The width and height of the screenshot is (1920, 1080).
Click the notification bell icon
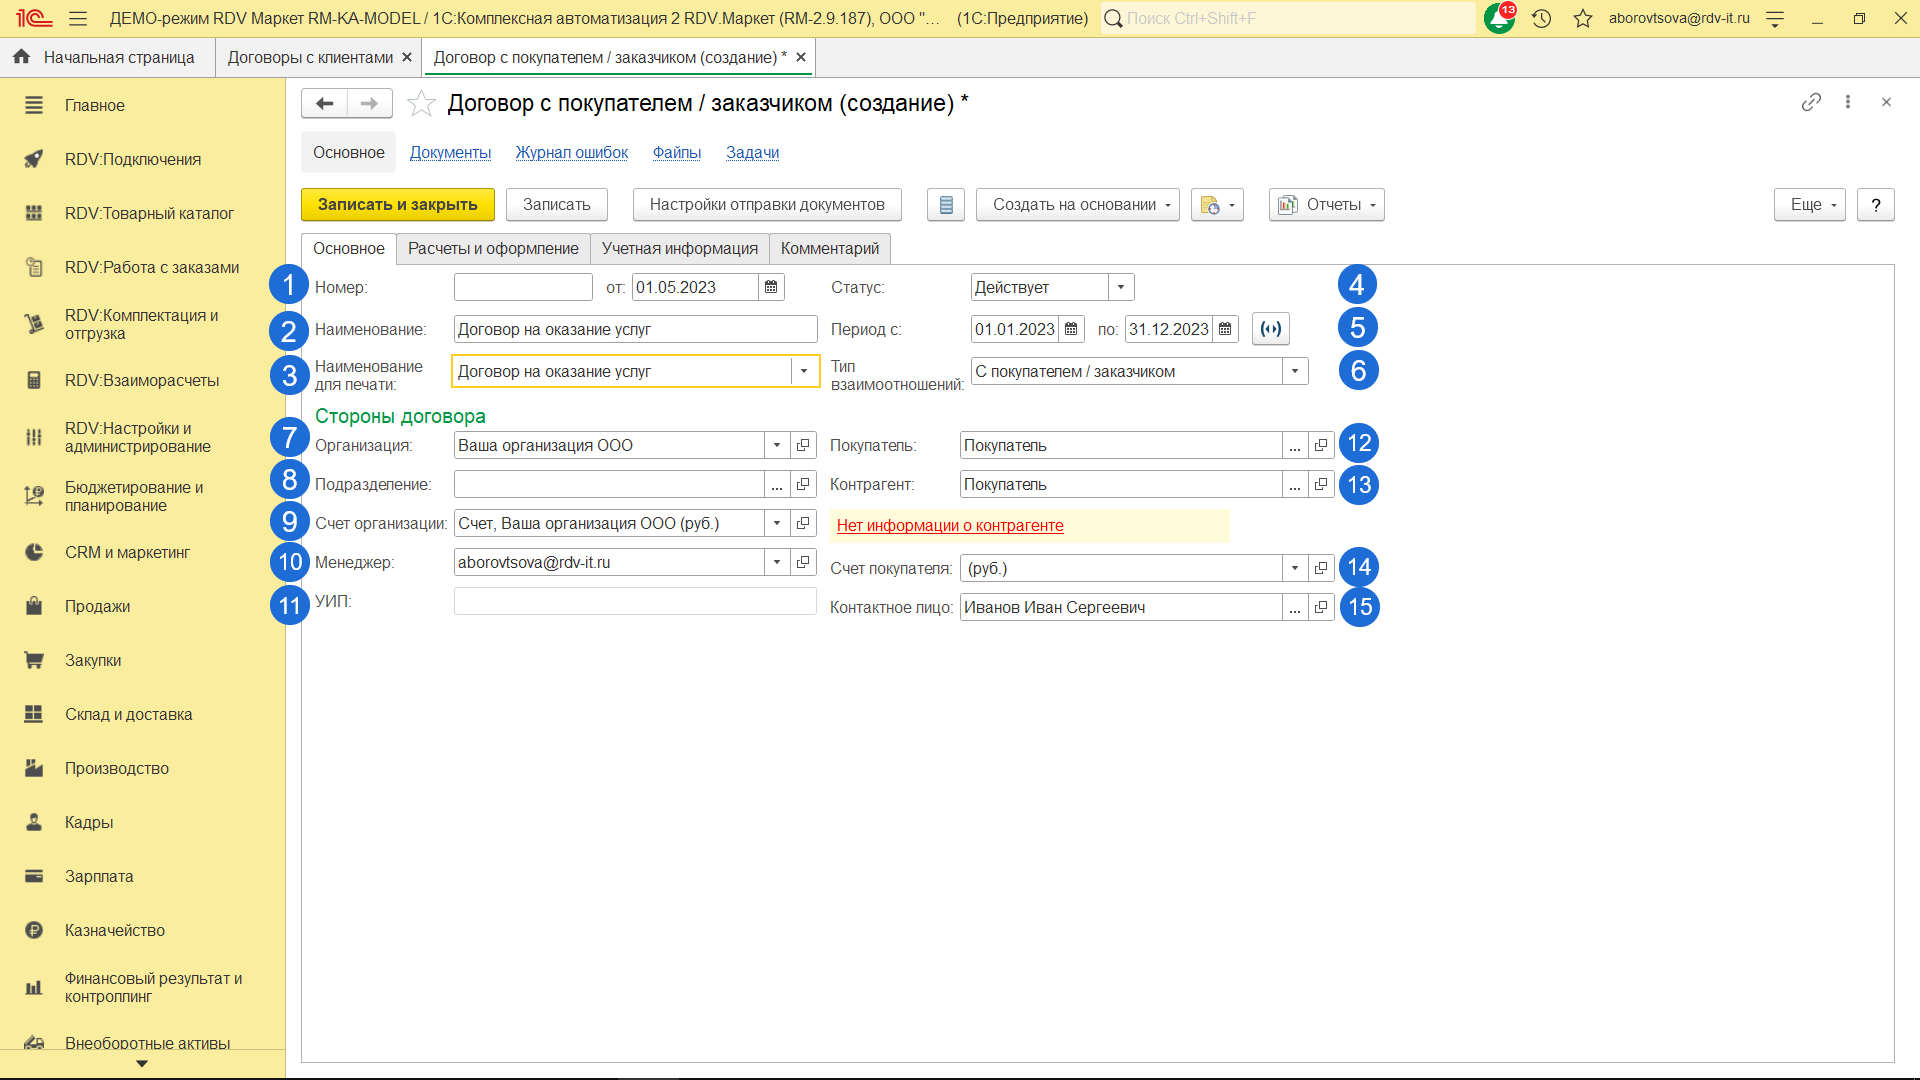pos(1499,19)
